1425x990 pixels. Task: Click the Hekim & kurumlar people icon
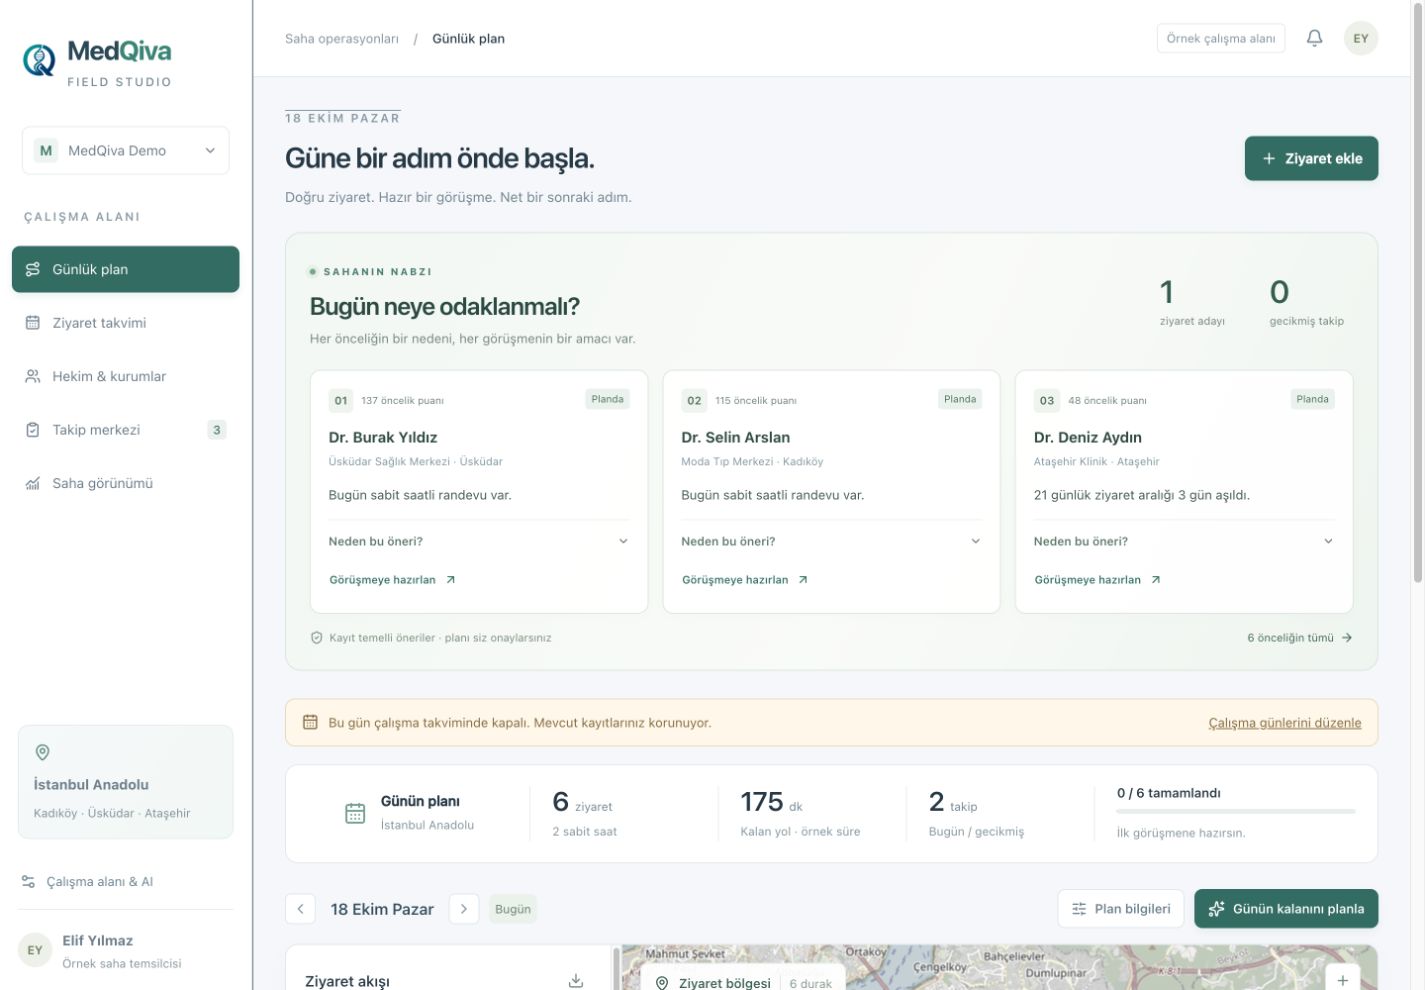[x=33, y=376]
